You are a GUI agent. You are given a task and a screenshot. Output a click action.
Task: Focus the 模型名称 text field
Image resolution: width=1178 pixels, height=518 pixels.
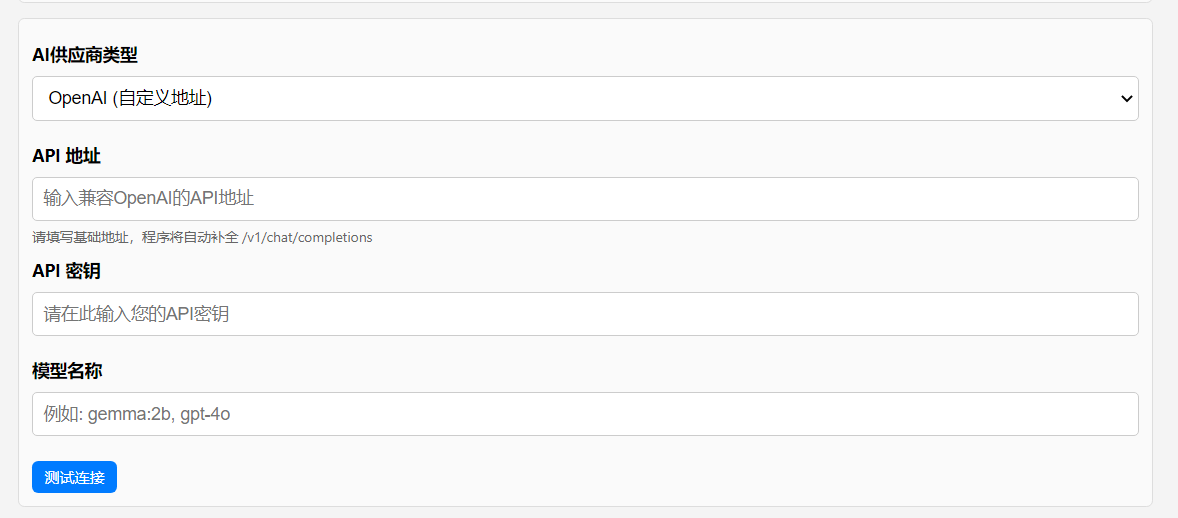click(585, 413)
